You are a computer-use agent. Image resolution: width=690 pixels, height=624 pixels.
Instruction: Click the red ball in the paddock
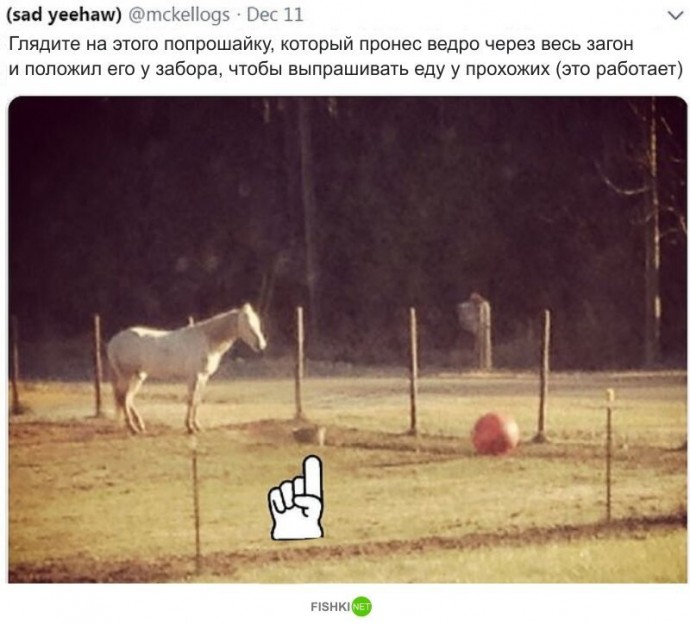(x=496, y=434)
